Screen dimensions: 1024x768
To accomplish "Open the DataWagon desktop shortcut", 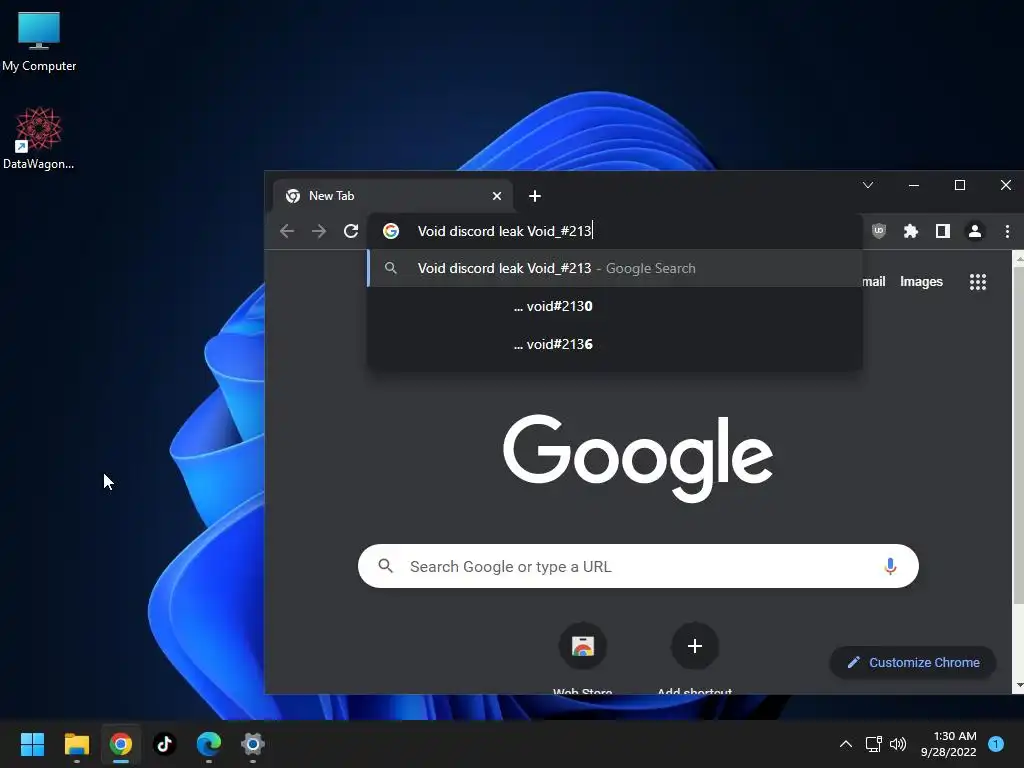I will [x=39, y=138].
